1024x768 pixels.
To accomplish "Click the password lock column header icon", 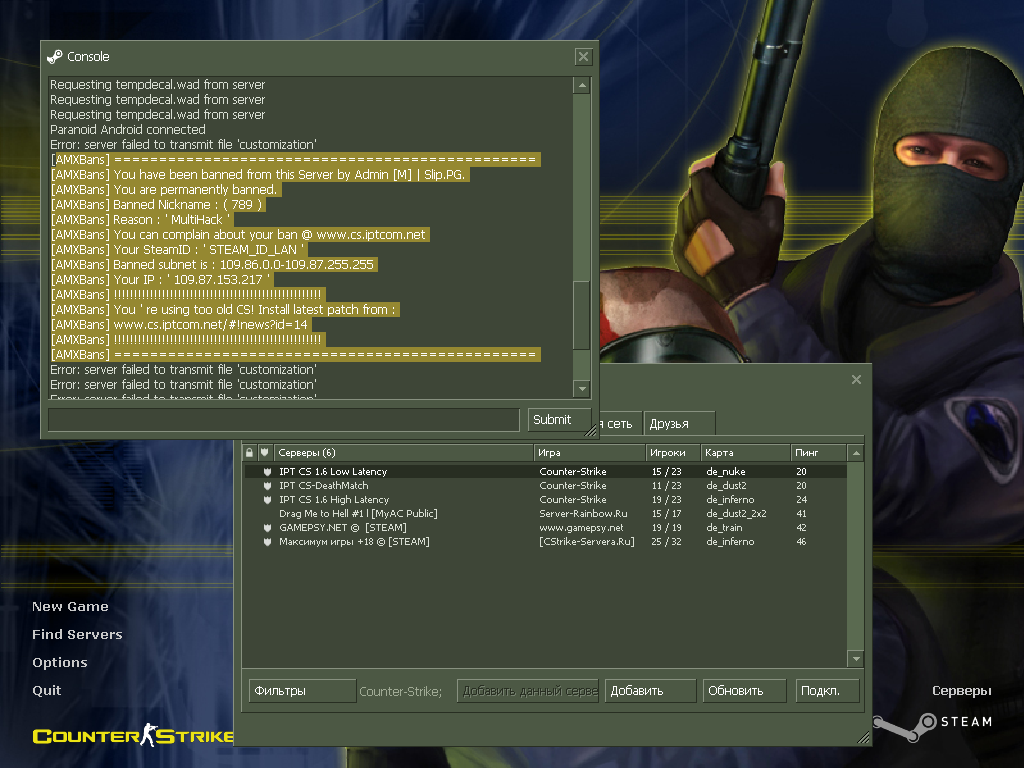I will (249, 452).
